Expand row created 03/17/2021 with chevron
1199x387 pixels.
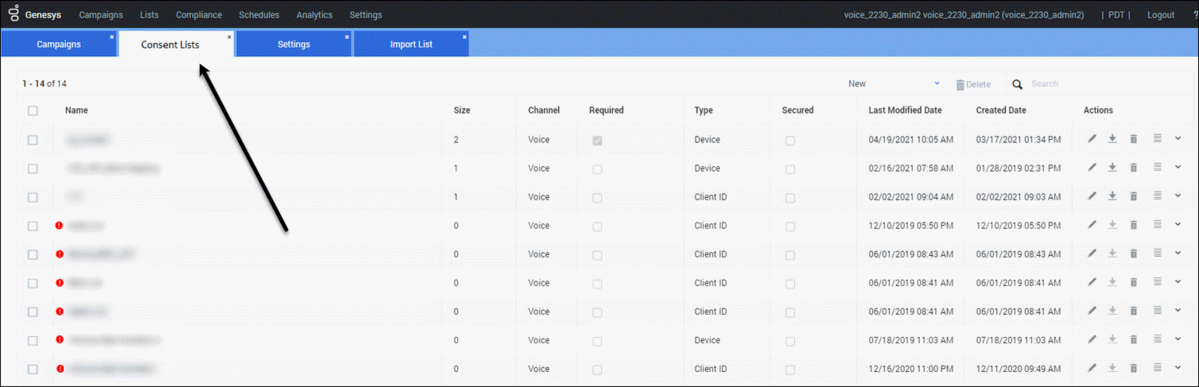1178,138
